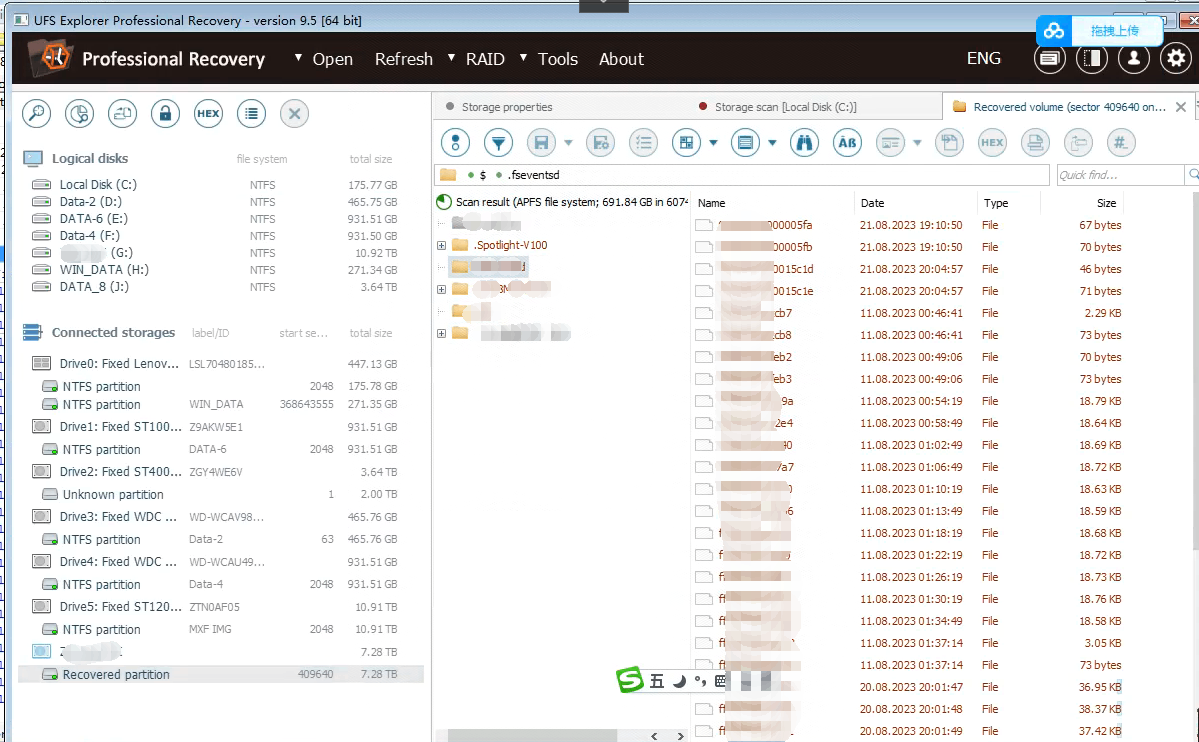The image size is (1199, 742).
Task: Click horizontal scrollbar left arrow in folder tree
Action: coord(654,736)
